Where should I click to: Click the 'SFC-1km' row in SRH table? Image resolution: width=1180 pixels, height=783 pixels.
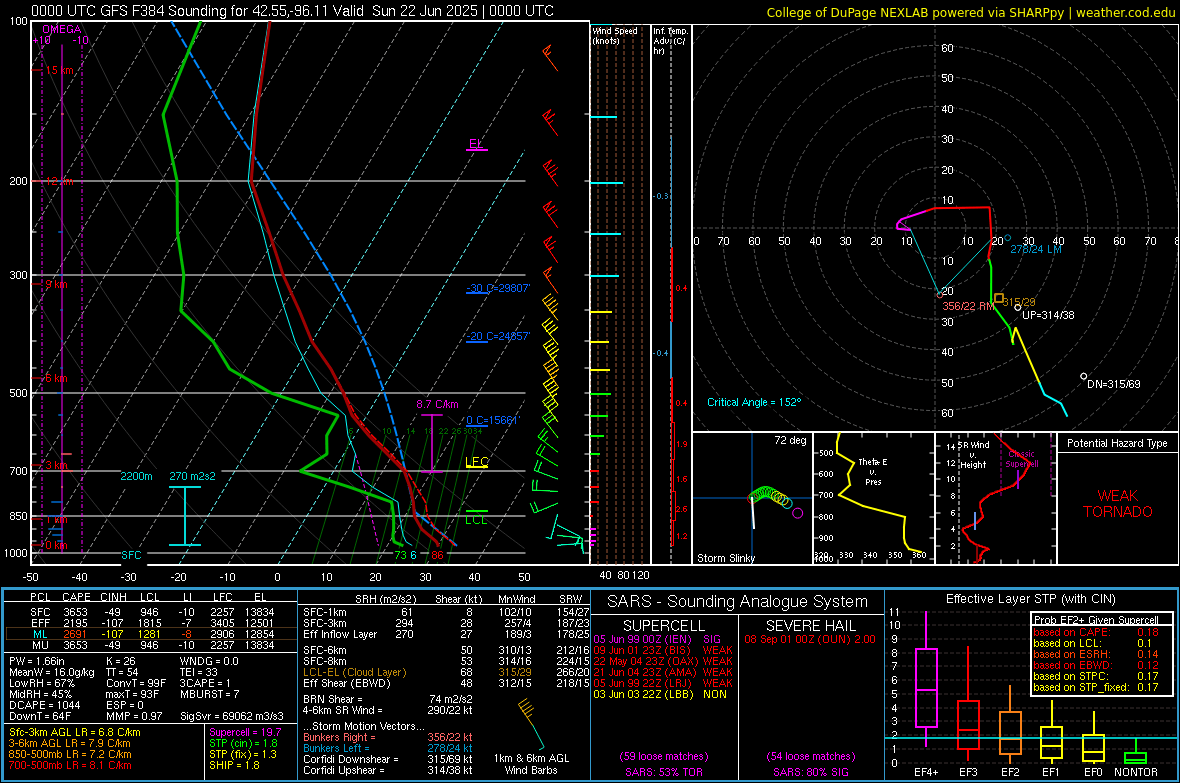click(x=446, y=612)
